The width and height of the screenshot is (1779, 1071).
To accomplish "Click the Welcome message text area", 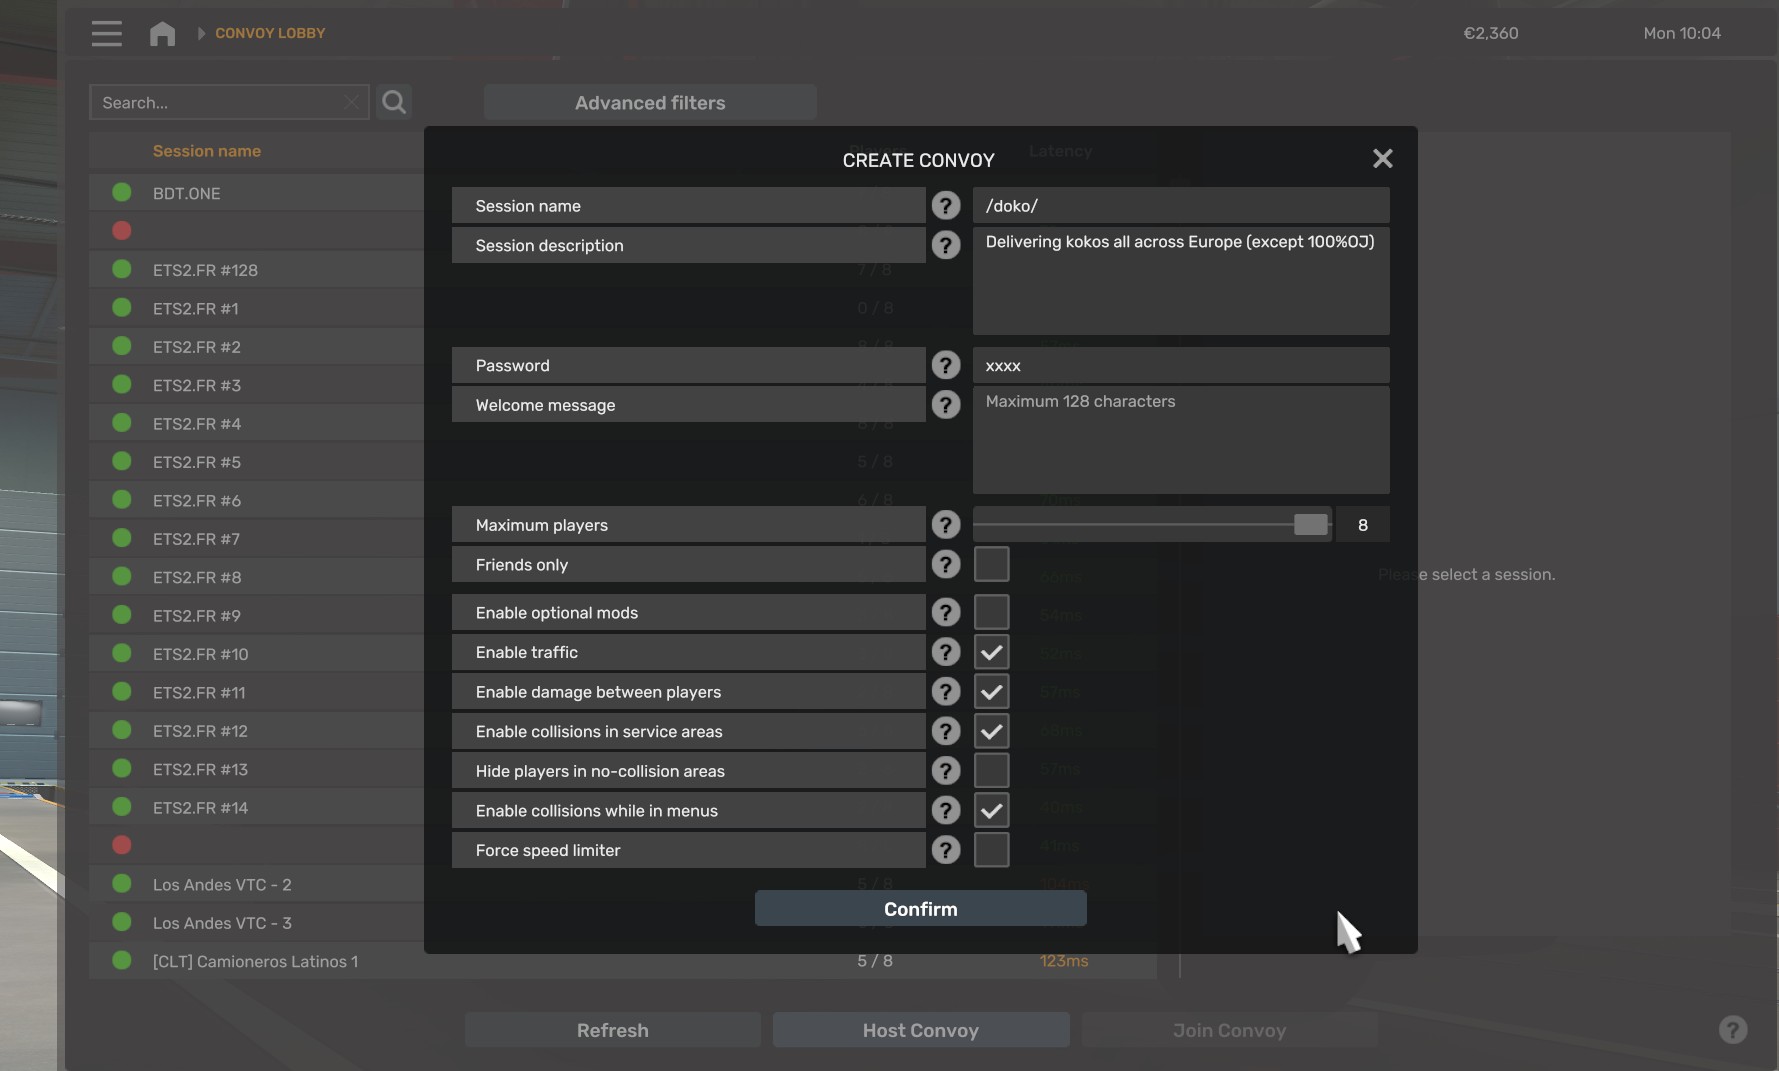I will click(x=1181, y=440).
